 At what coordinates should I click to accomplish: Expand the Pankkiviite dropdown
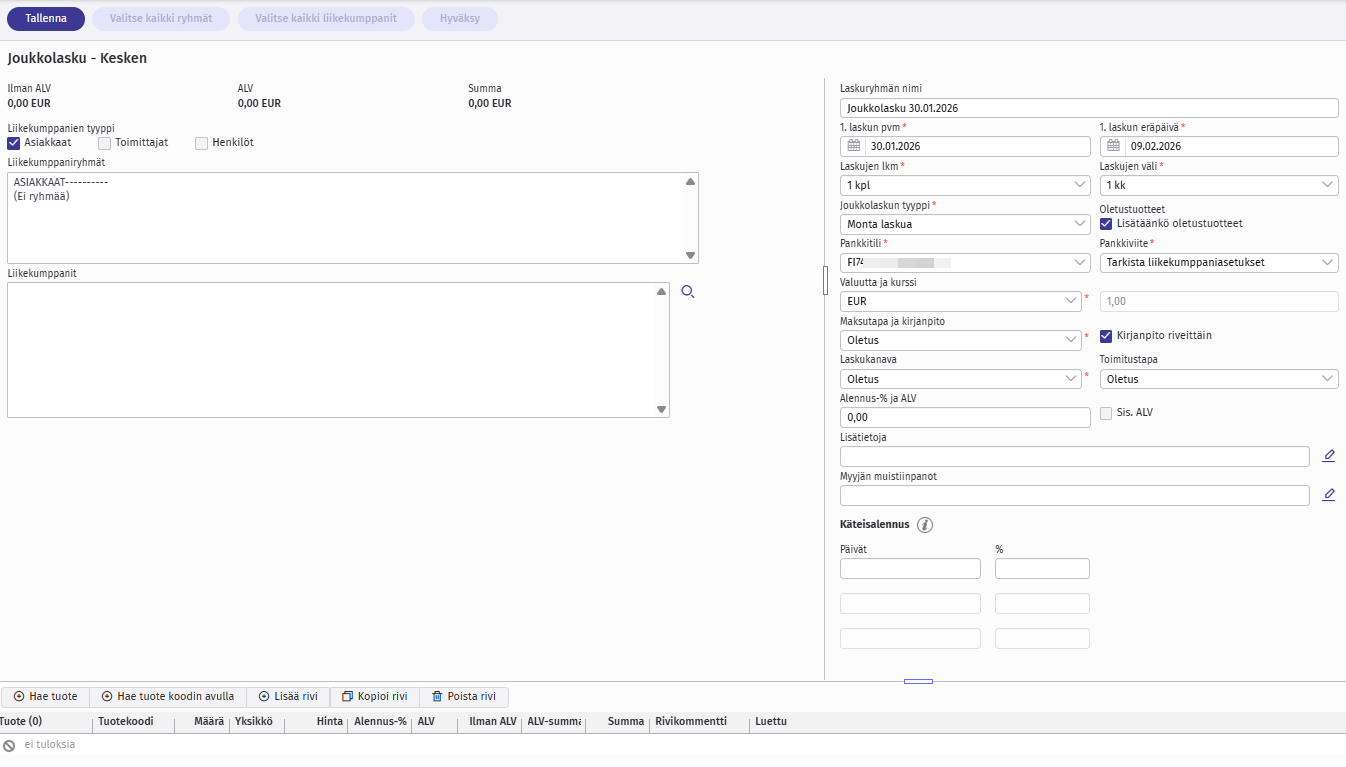click(1218, 263)
